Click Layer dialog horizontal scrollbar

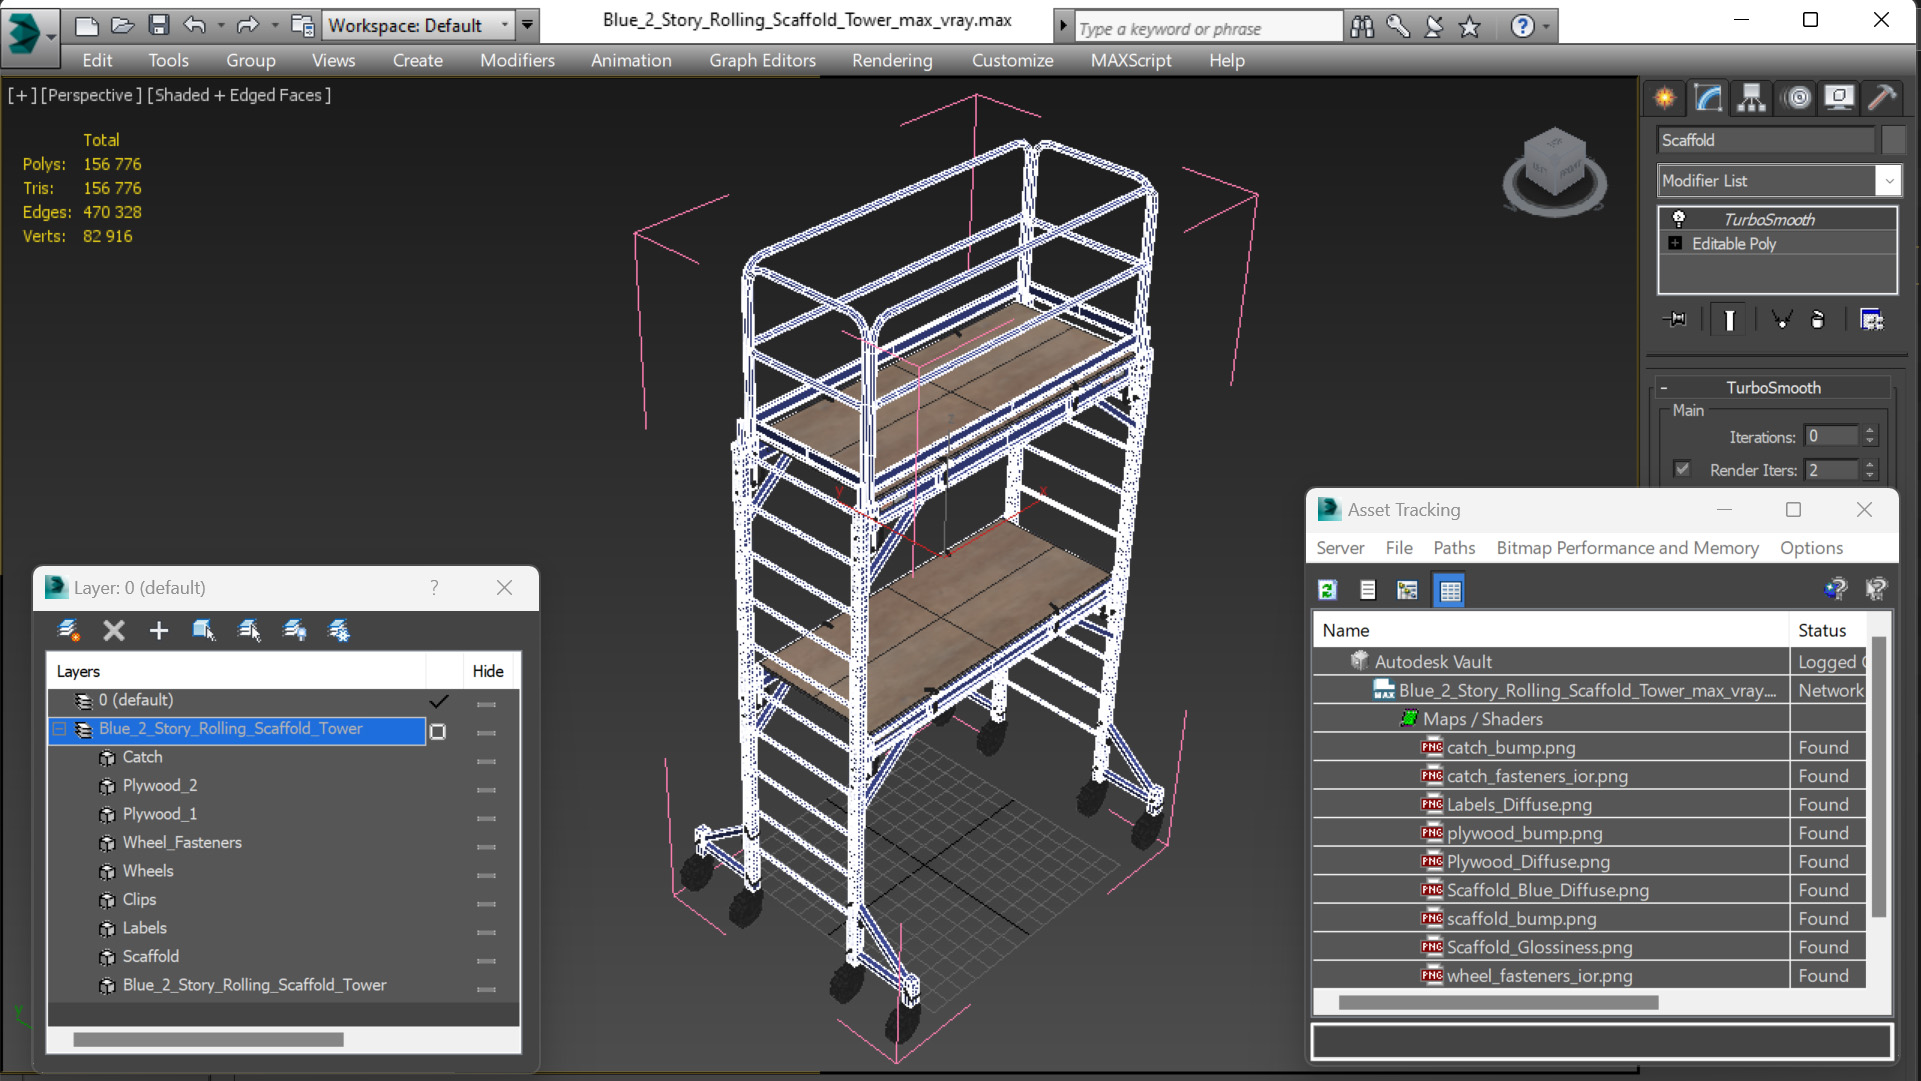pos(208,1040)
